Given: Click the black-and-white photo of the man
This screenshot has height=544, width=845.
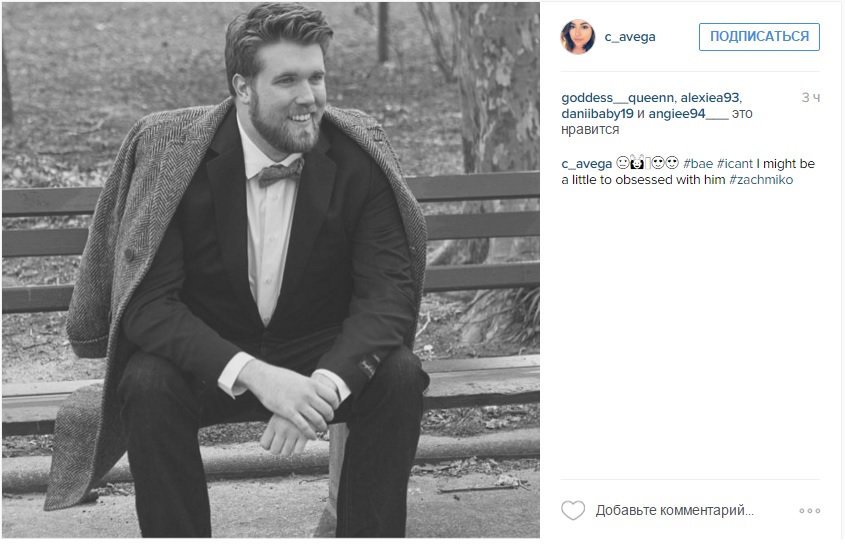Looking at the screenshot, I should coord(271,270).
